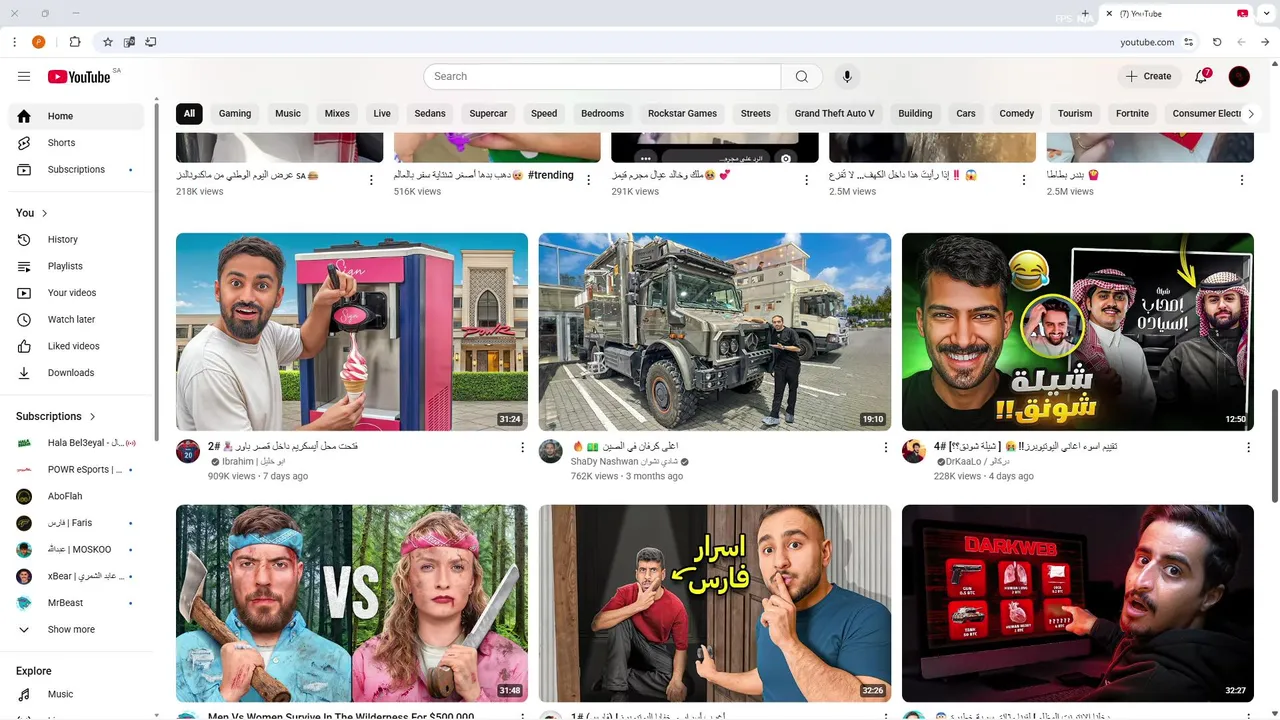Focus the Search input field

pos(602,76)
